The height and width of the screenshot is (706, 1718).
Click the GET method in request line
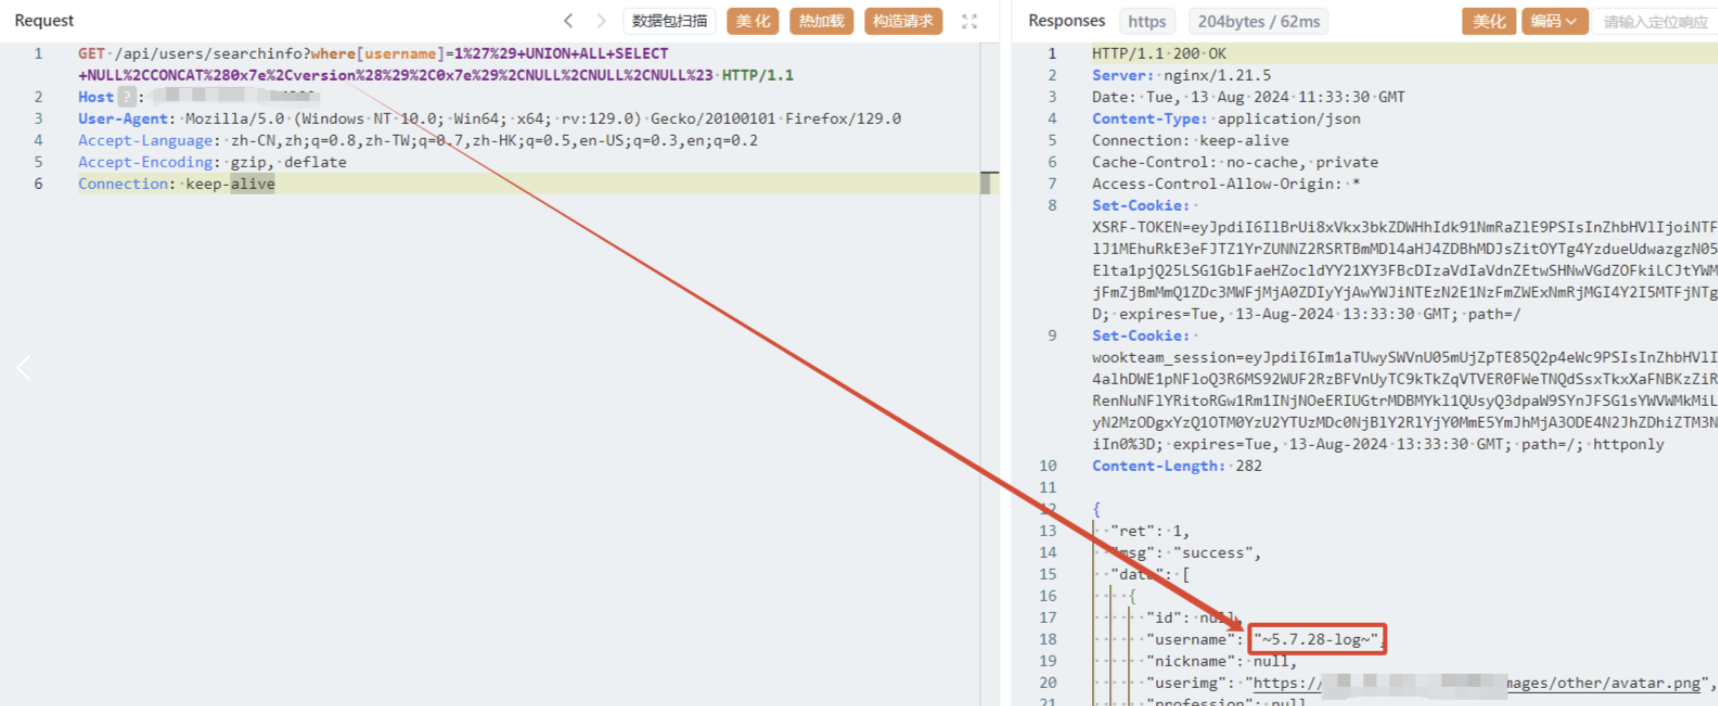pyautogui.click(x=91, y=53)
